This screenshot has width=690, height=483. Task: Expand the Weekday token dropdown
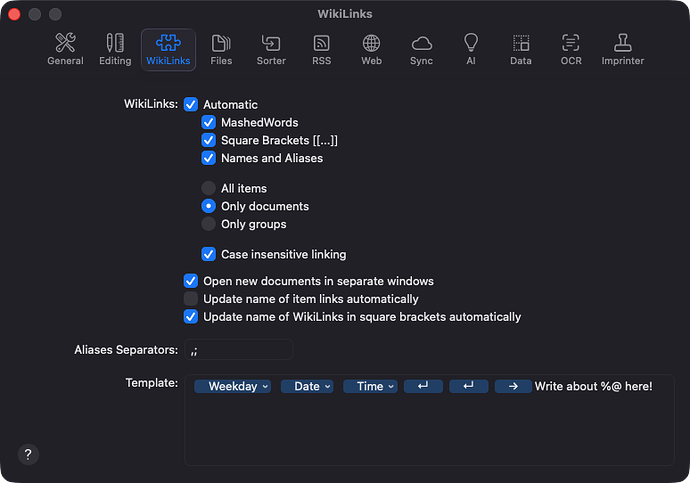233,386
